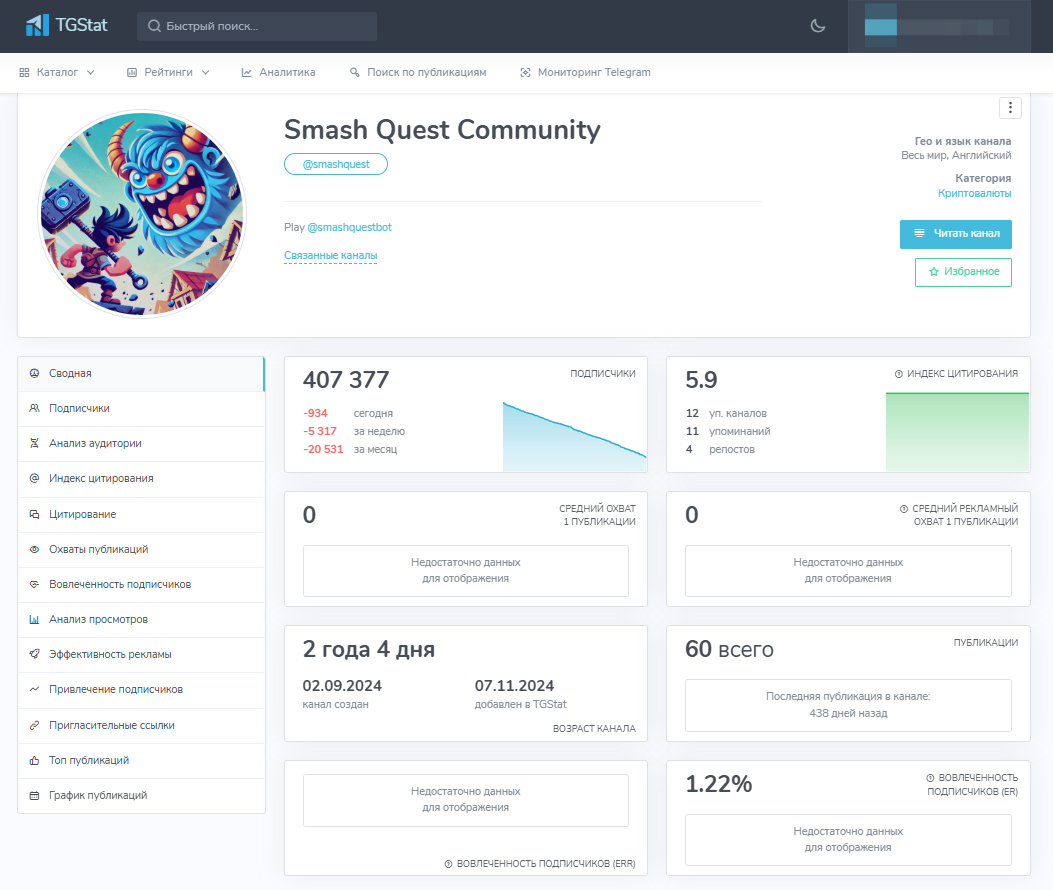The image size is (1053, 890).
Task: Open Цитирование sidebar item
Action: coord(141,515)
